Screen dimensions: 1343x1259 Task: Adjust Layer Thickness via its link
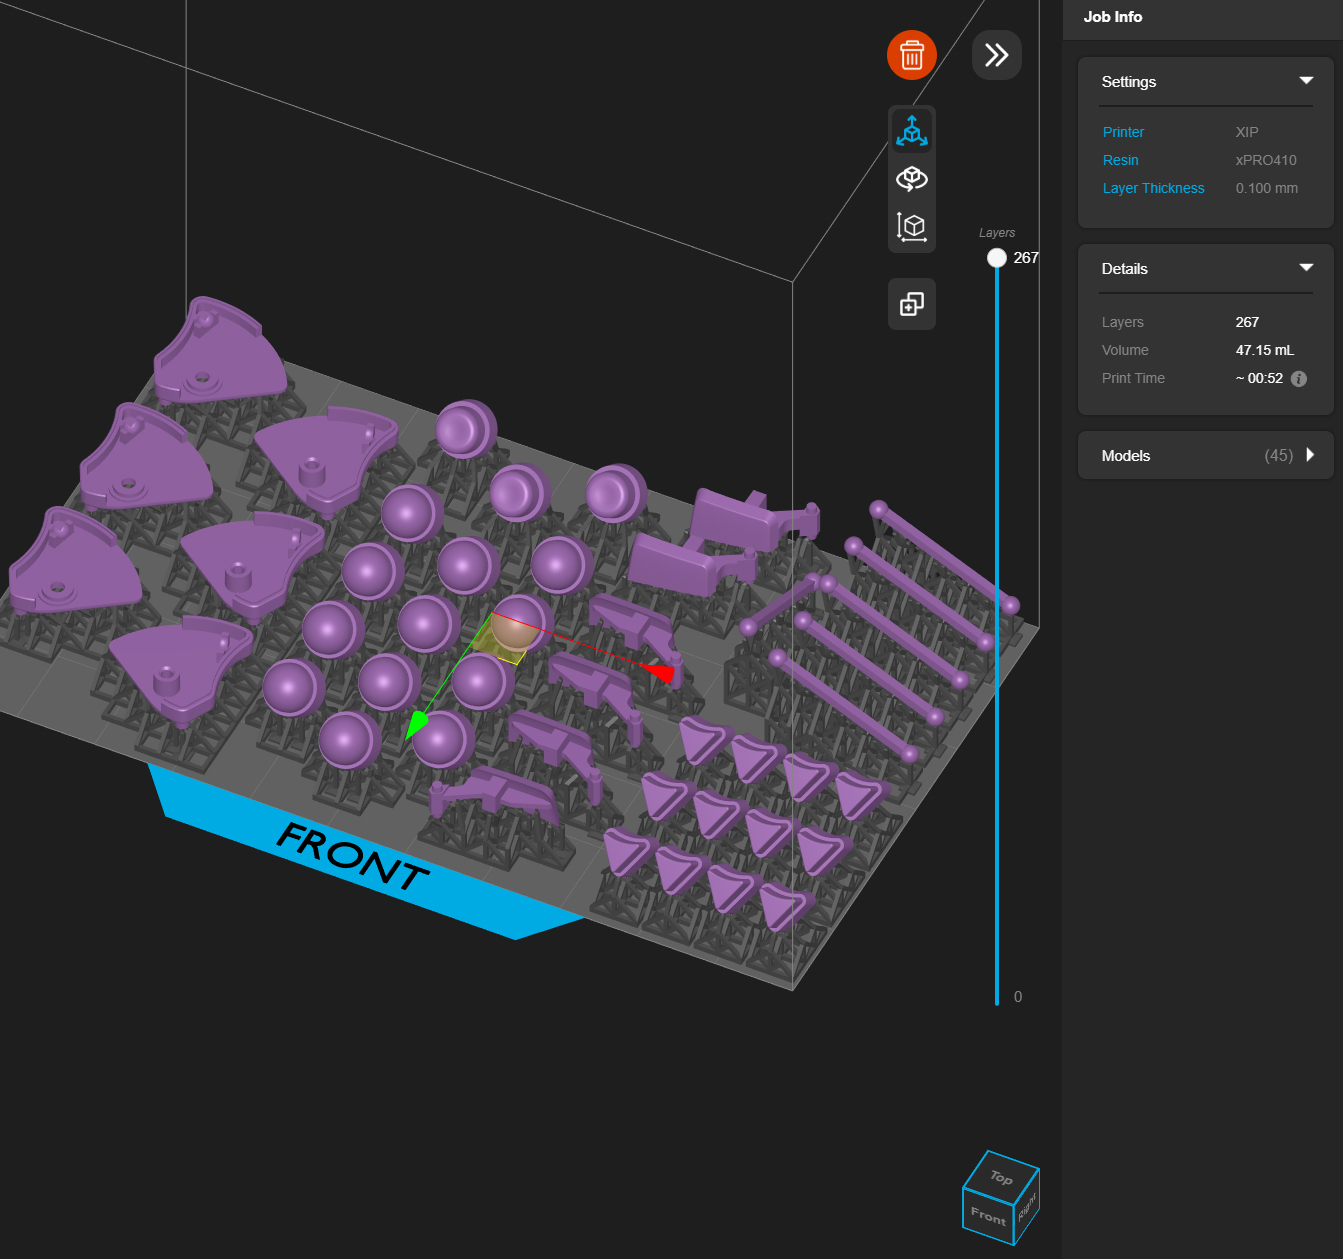[x=1153, y=188]
